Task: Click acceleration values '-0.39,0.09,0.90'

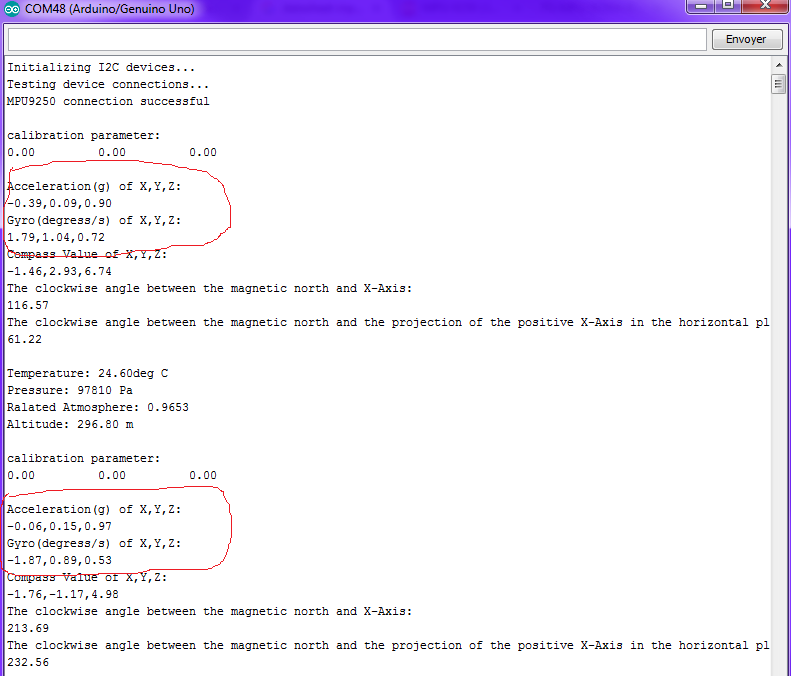Action: [60, 203]
